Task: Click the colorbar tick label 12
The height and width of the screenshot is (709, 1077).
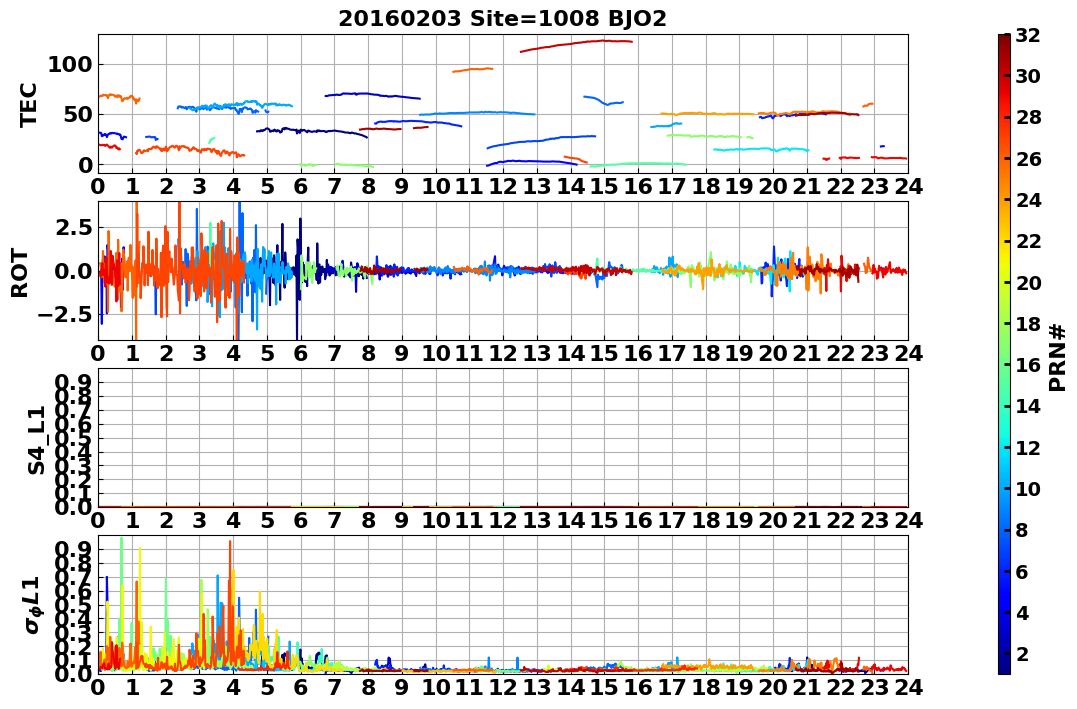Action: pyautogui.click(x=1028, y=448)
